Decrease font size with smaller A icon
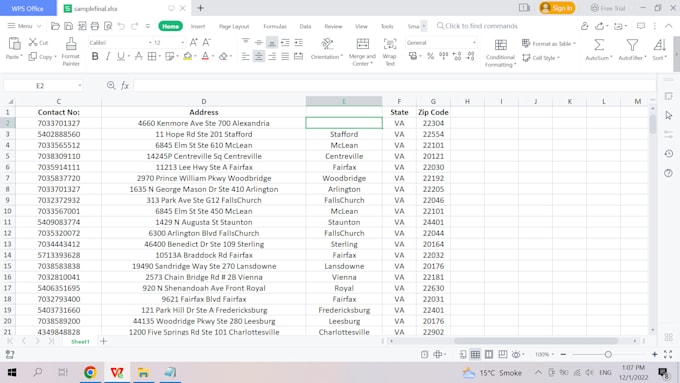Screen dimensions: 680x383 coord(206,42)
